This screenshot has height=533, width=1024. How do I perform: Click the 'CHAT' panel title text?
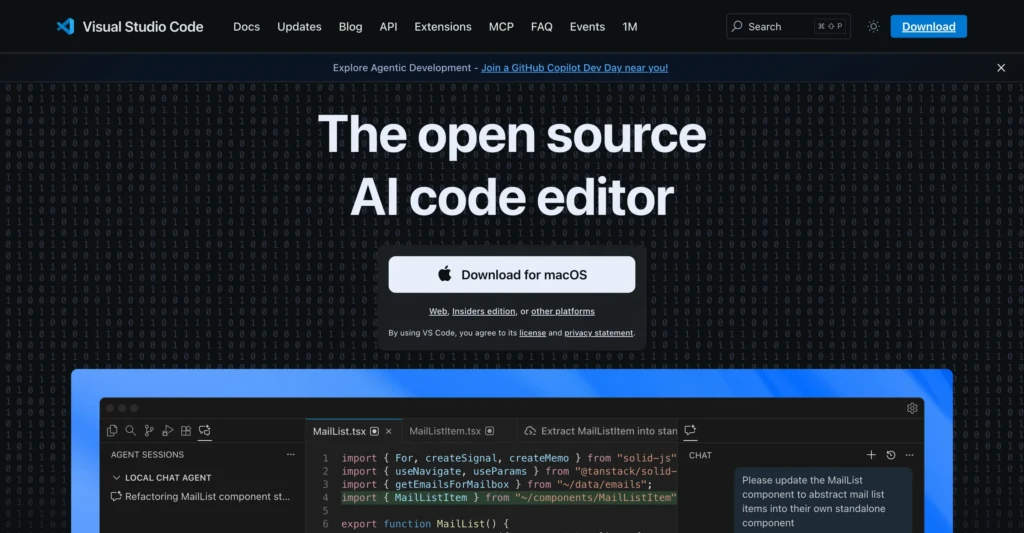tap(700, 455)
